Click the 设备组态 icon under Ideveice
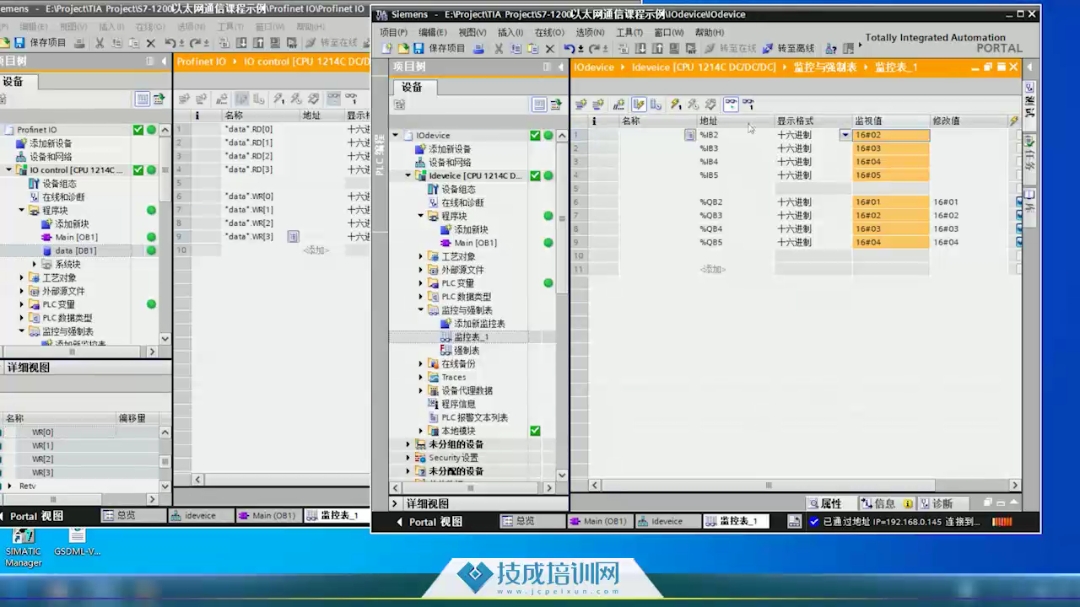Screen dimensions: 1080x607 coord(433,189)
